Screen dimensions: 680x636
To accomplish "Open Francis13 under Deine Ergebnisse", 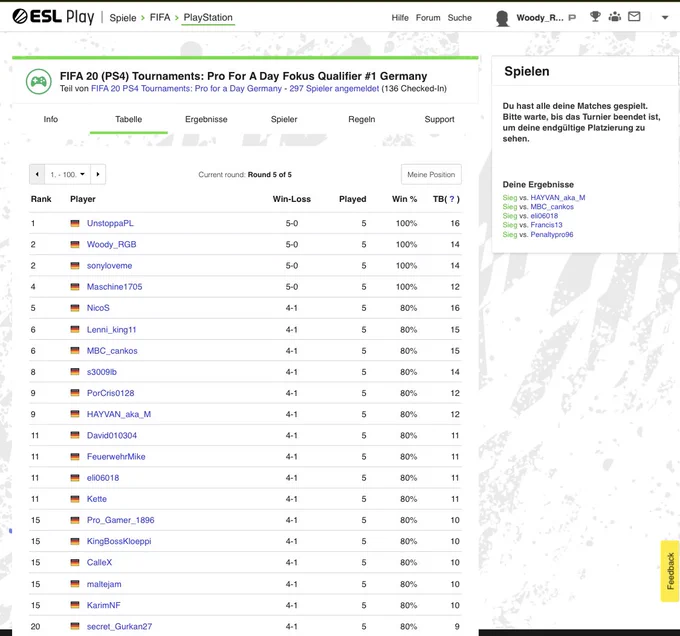I will 546,225.
